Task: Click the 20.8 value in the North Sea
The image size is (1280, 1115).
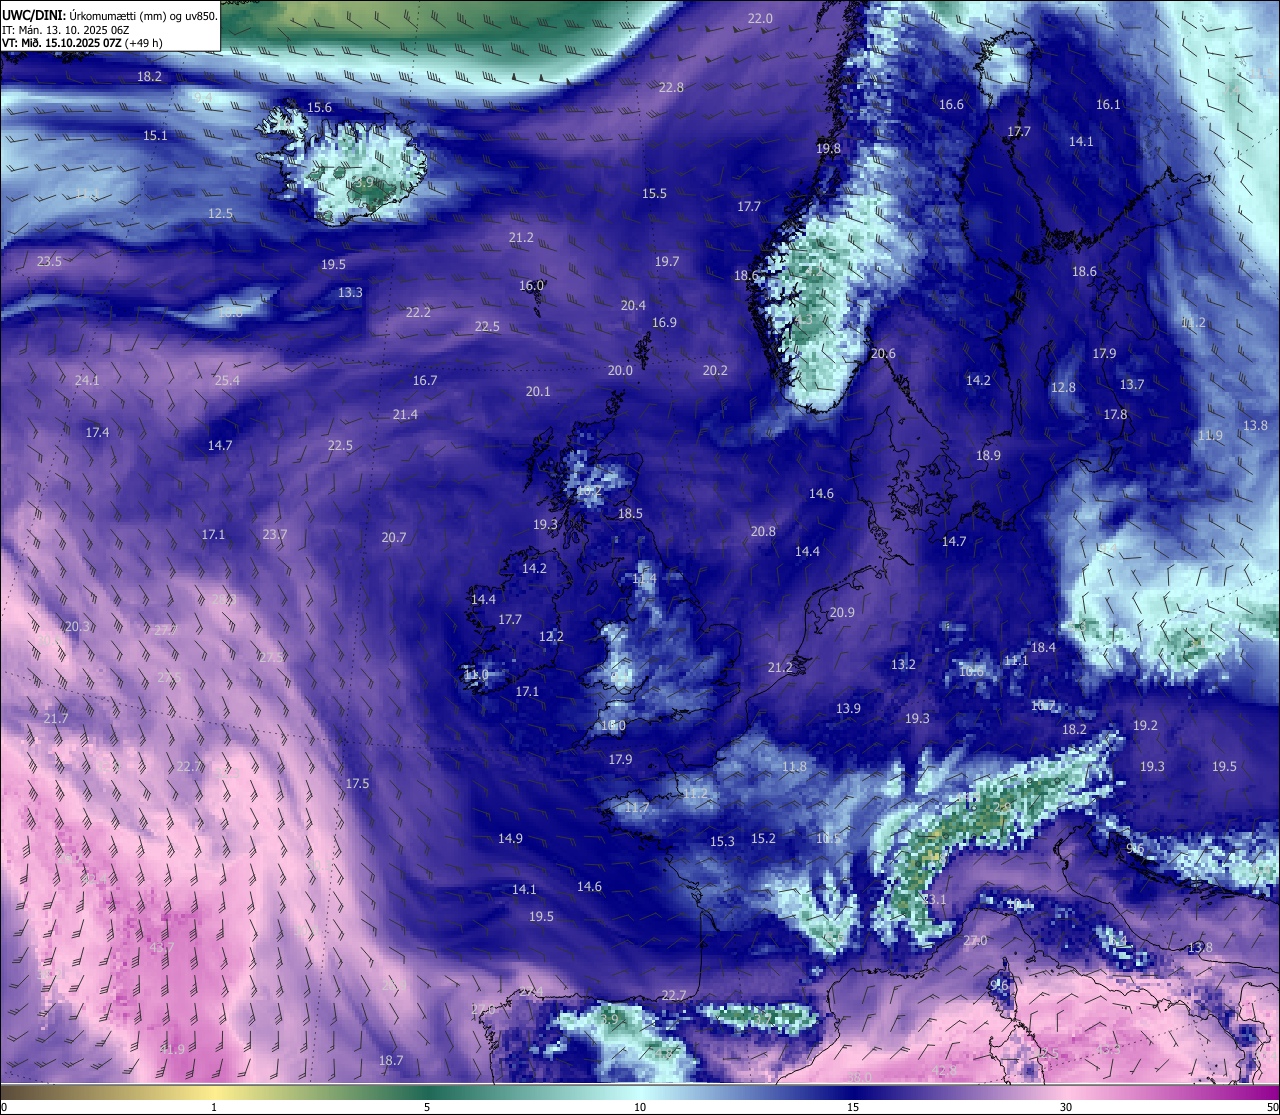Action: pyautogui.click(x=763, y=531)
